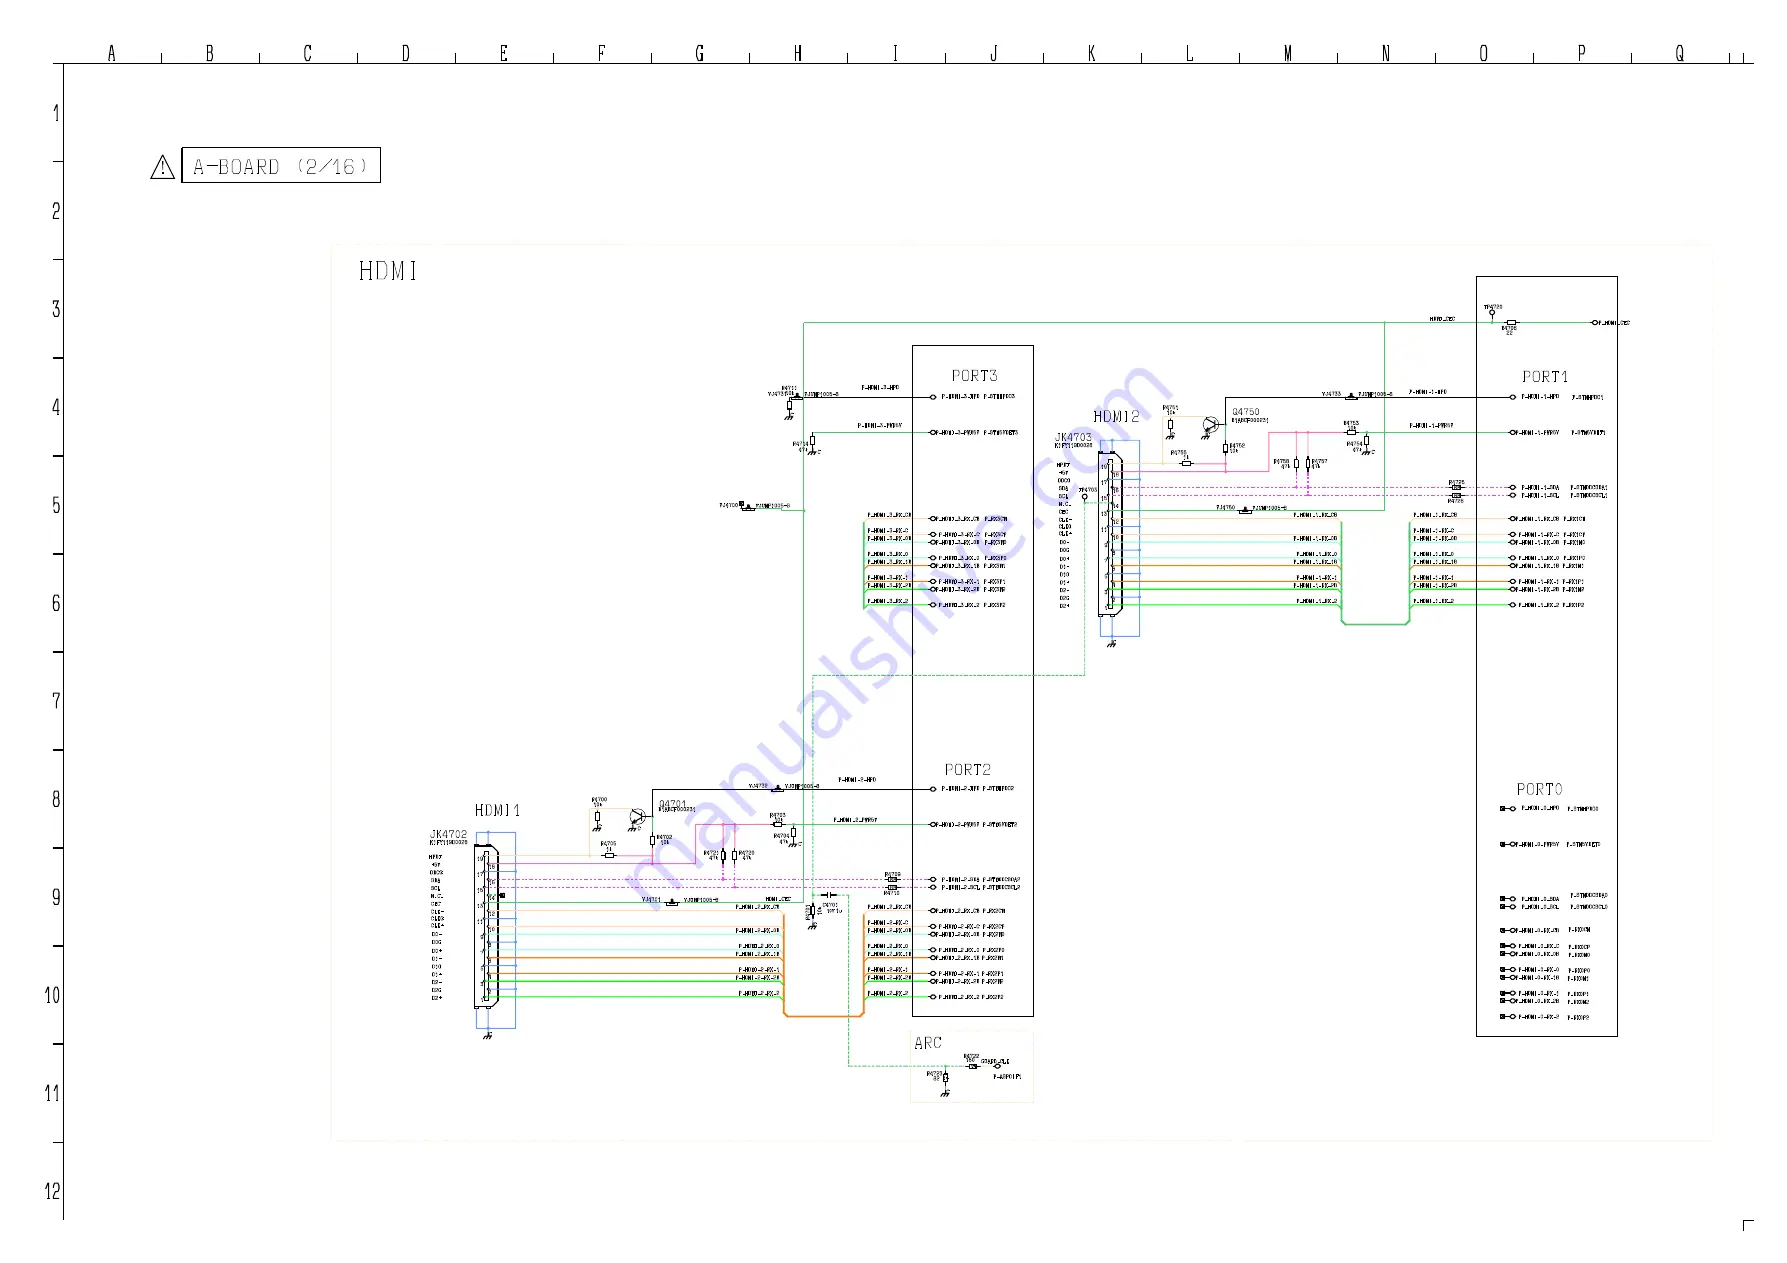Click the JK4703 HDMI connector body
The width and height of the screenshot is (1787, 1263).
[1111, 534]
